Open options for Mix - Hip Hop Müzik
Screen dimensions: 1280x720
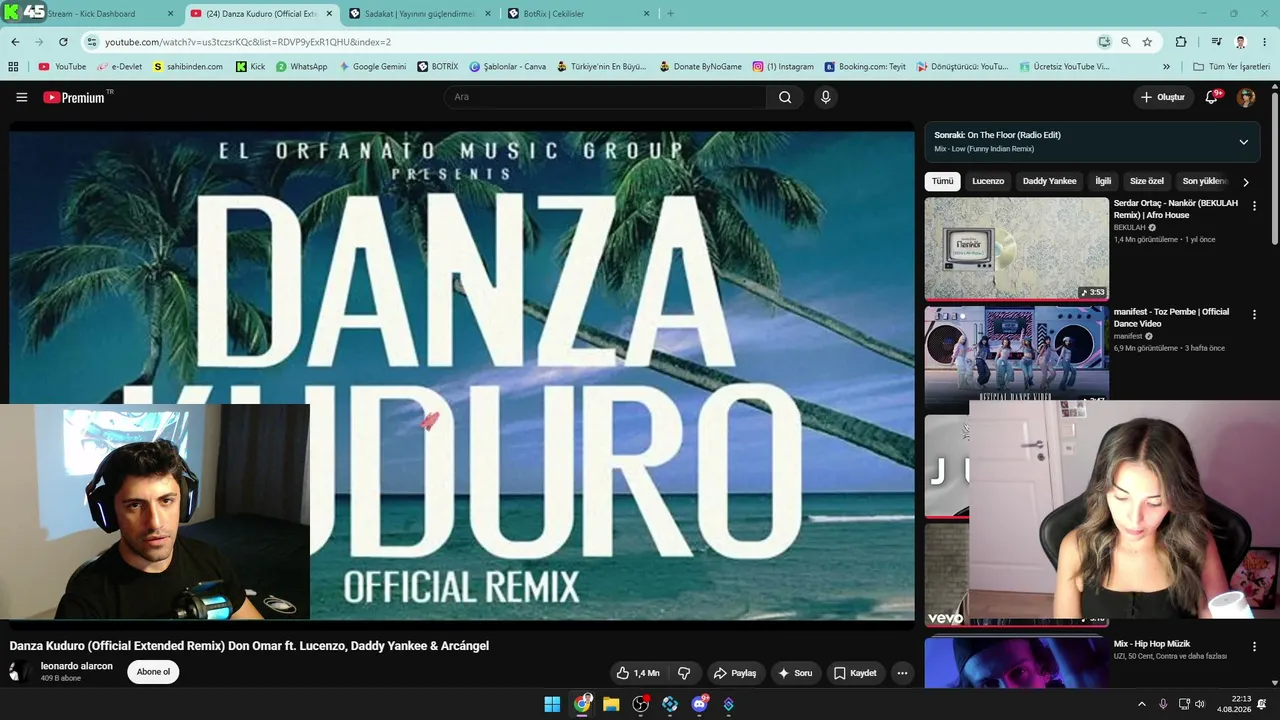click(1254, 647)
